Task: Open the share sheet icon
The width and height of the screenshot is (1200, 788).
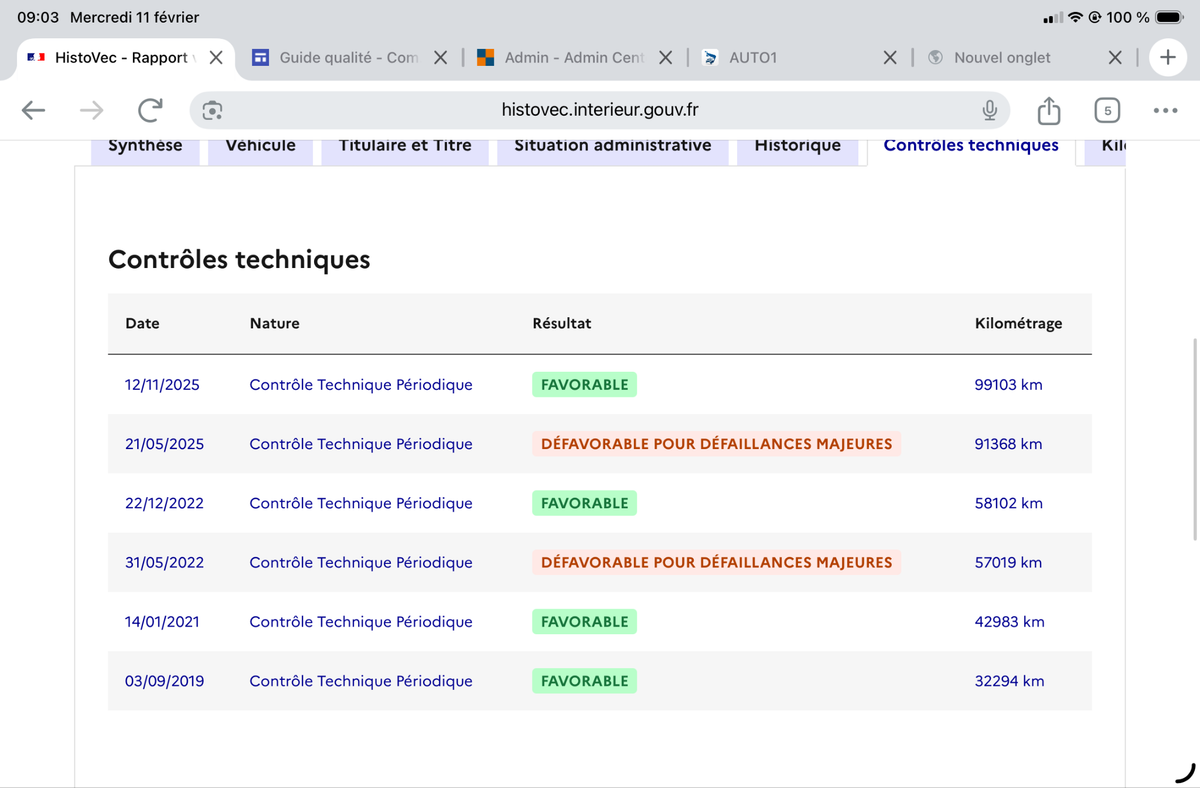Action: pyautogui.click(x=1048, y=110)
